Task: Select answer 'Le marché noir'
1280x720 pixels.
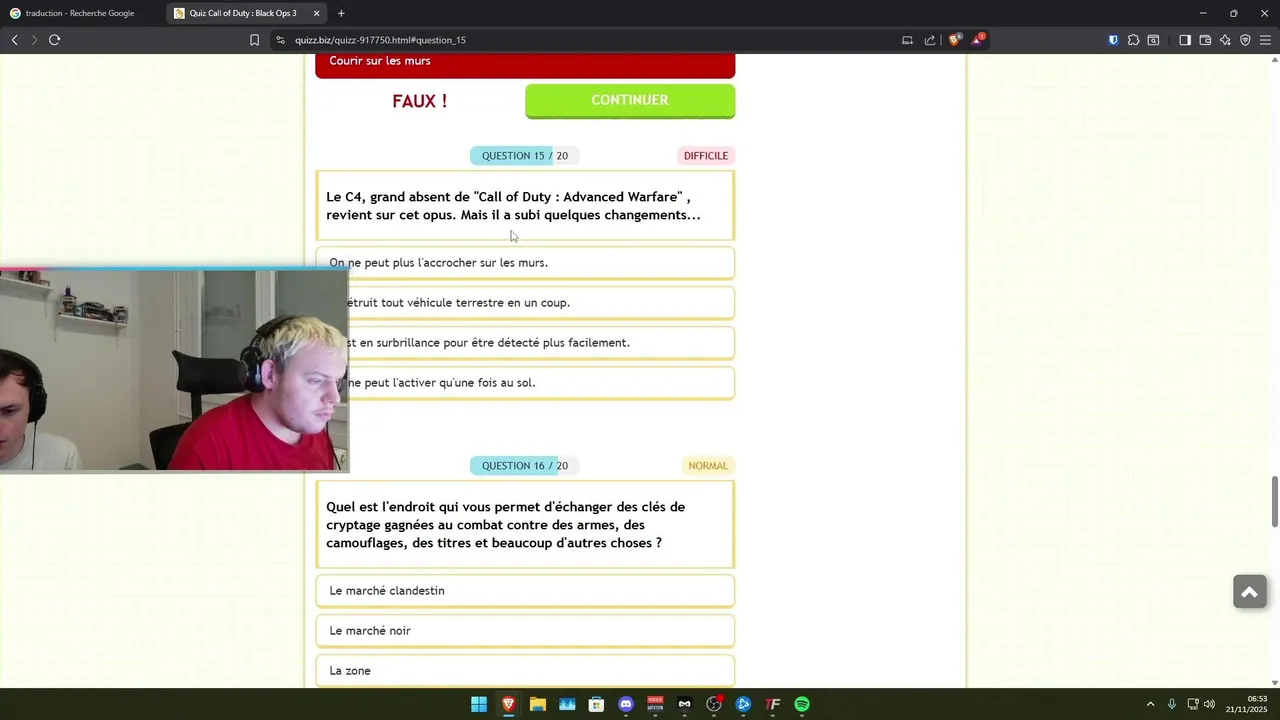Action: pos(525,631)
